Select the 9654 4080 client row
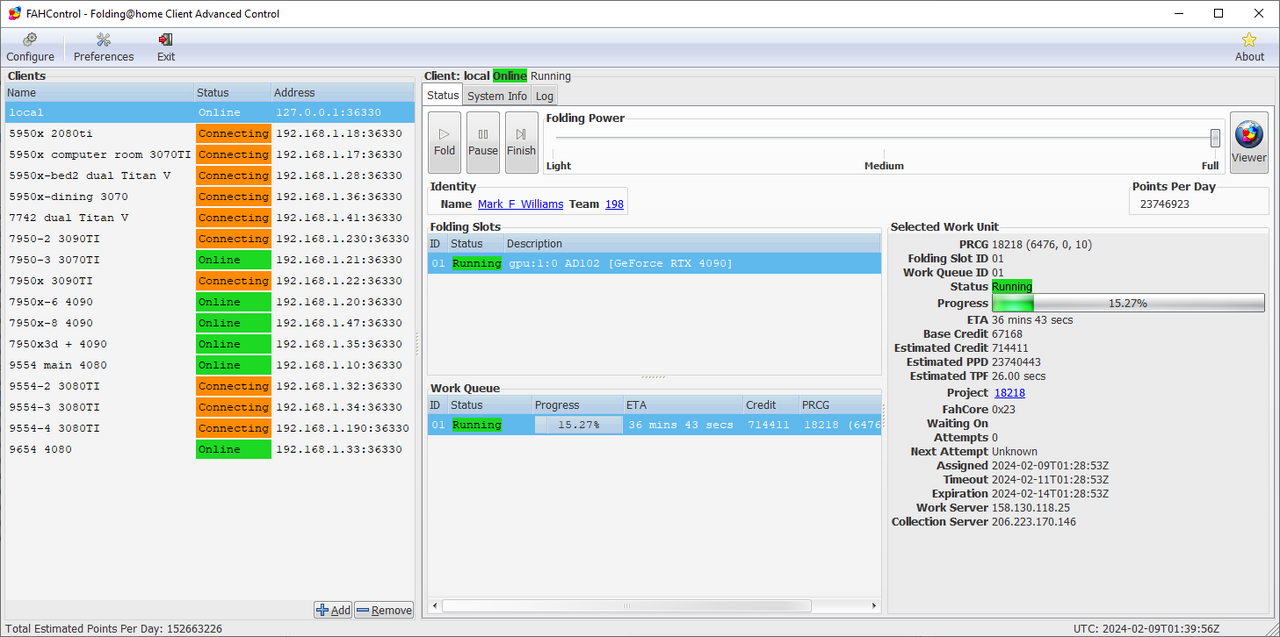Image resolution: width=1280 pixels, height=637 pixels. click(100, 449)
